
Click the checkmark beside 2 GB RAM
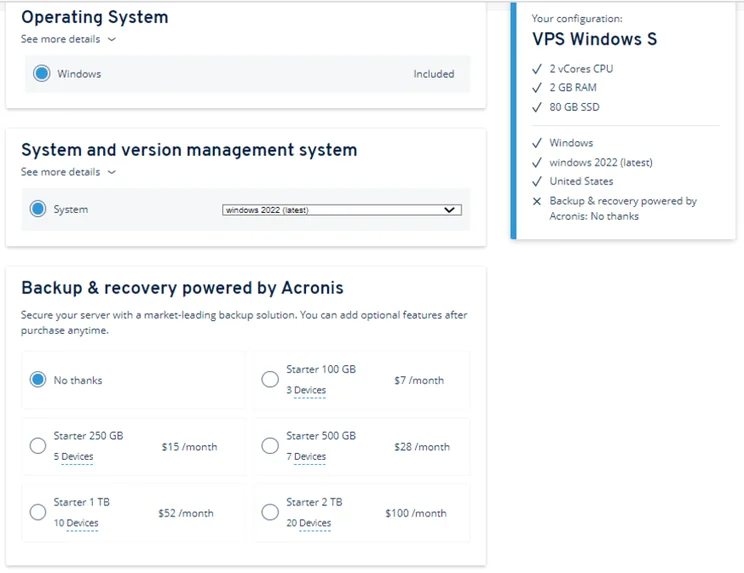pyautogui.click(x=537, y=88)
